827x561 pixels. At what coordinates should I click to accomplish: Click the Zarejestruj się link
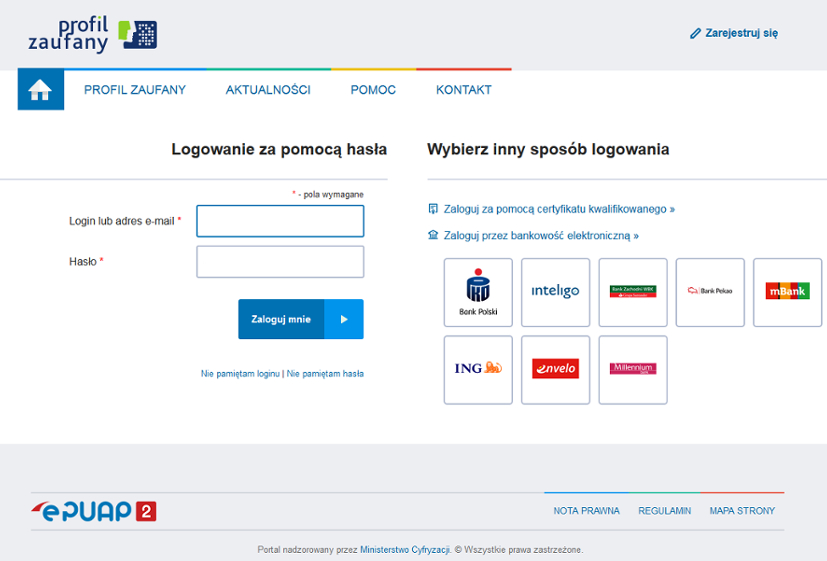(742, 33)
